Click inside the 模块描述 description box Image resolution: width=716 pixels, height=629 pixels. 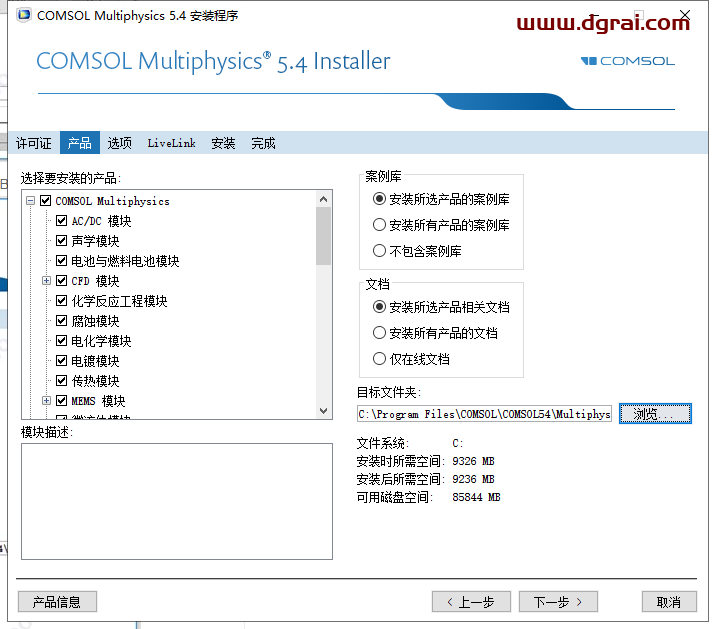177,501
